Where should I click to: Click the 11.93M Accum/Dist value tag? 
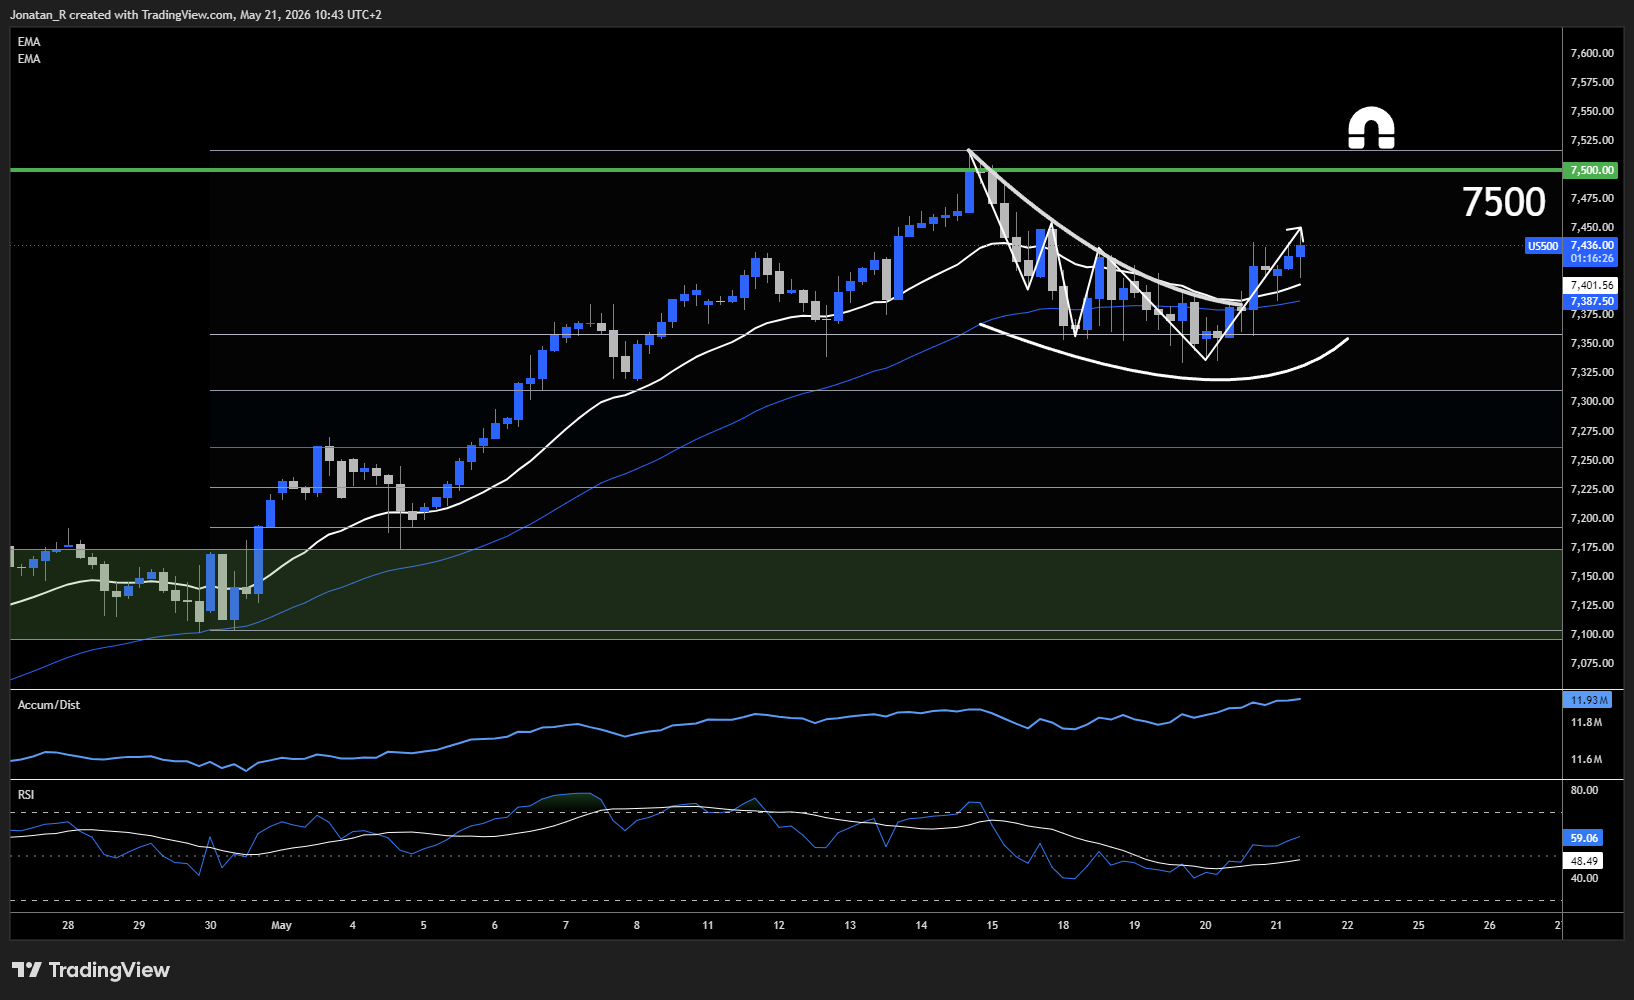1588,700
